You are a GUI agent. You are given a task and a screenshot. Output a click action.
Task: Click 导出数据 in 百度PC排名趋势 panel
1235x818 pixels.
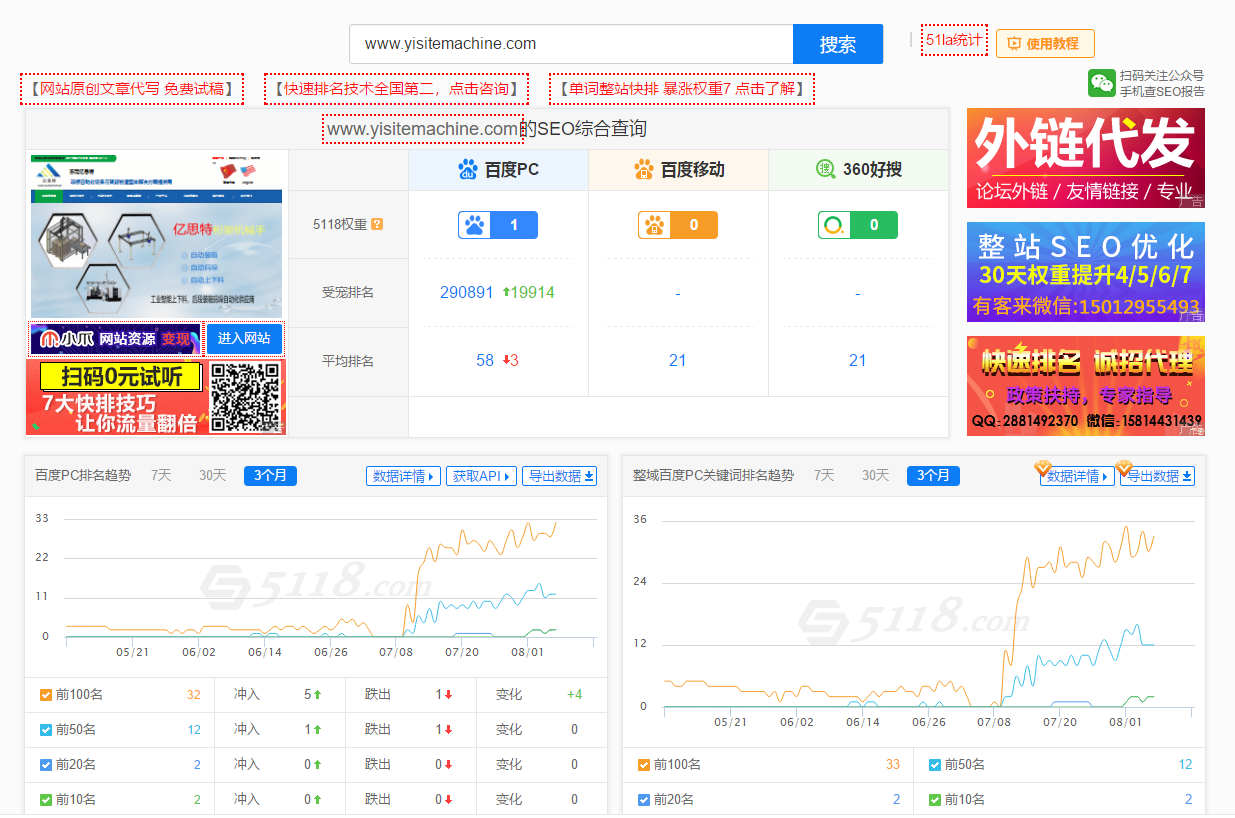[x=560, y=476]
